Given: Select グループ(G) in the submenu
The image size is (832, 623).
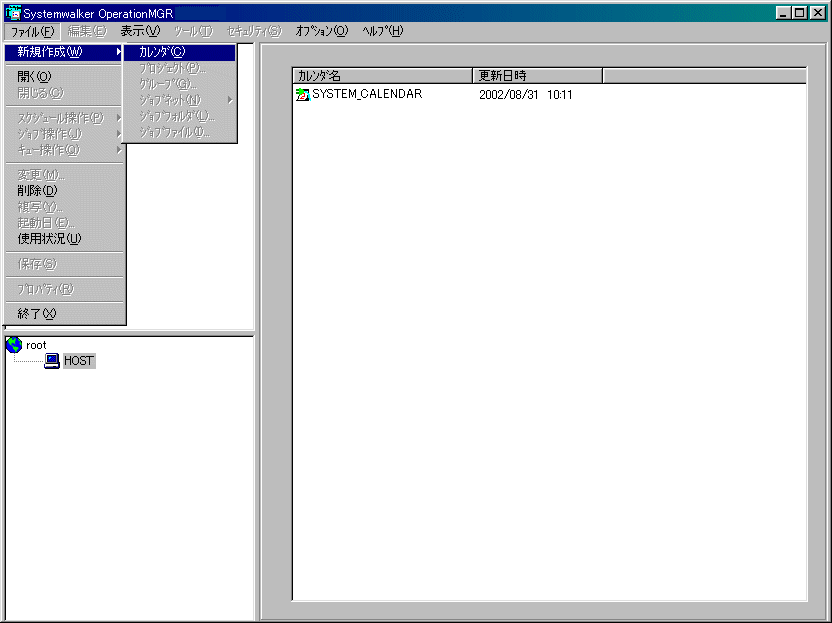Looking at the screenshot, I should pos(179,84).
